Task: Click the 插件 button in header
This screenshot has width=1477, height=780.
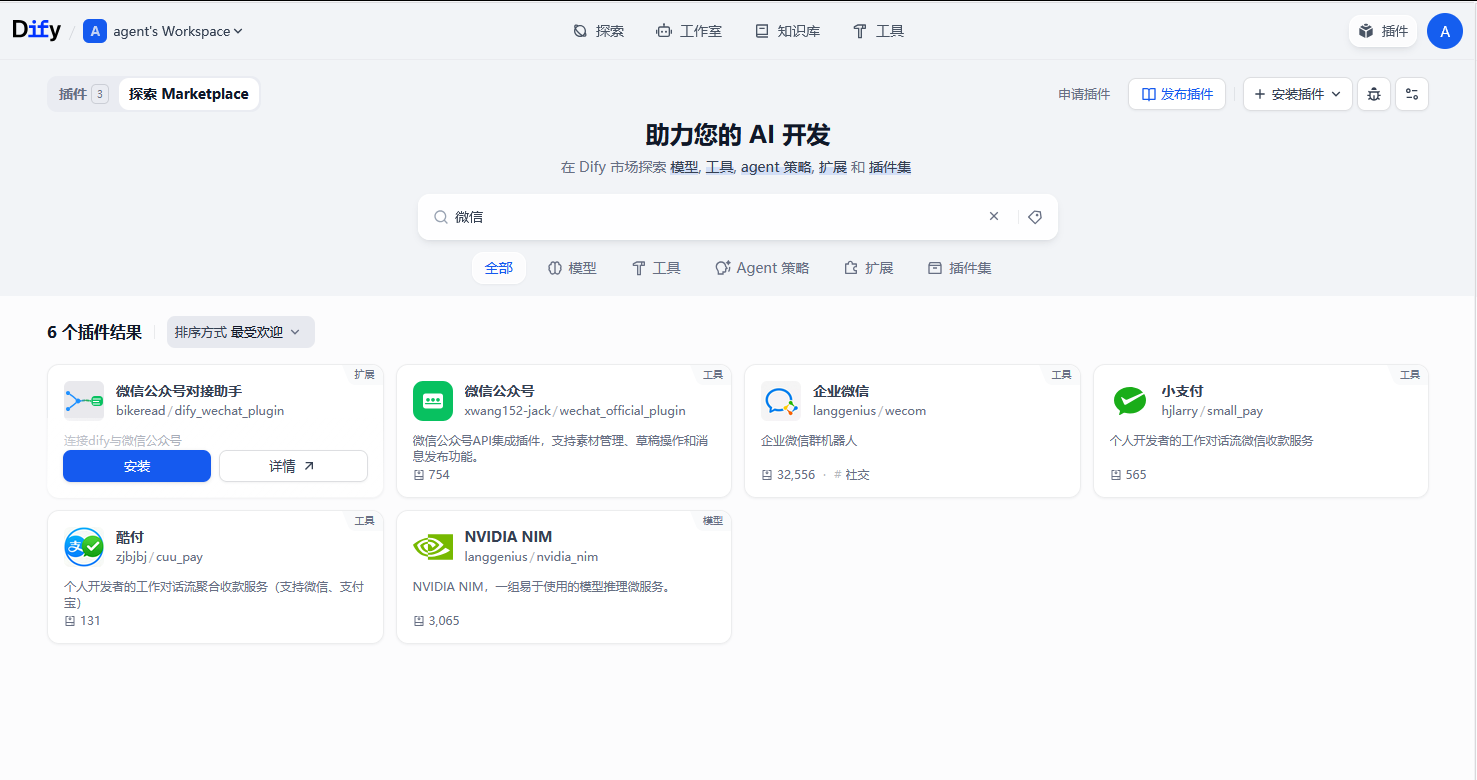Action: click(x=1383, y=31)
